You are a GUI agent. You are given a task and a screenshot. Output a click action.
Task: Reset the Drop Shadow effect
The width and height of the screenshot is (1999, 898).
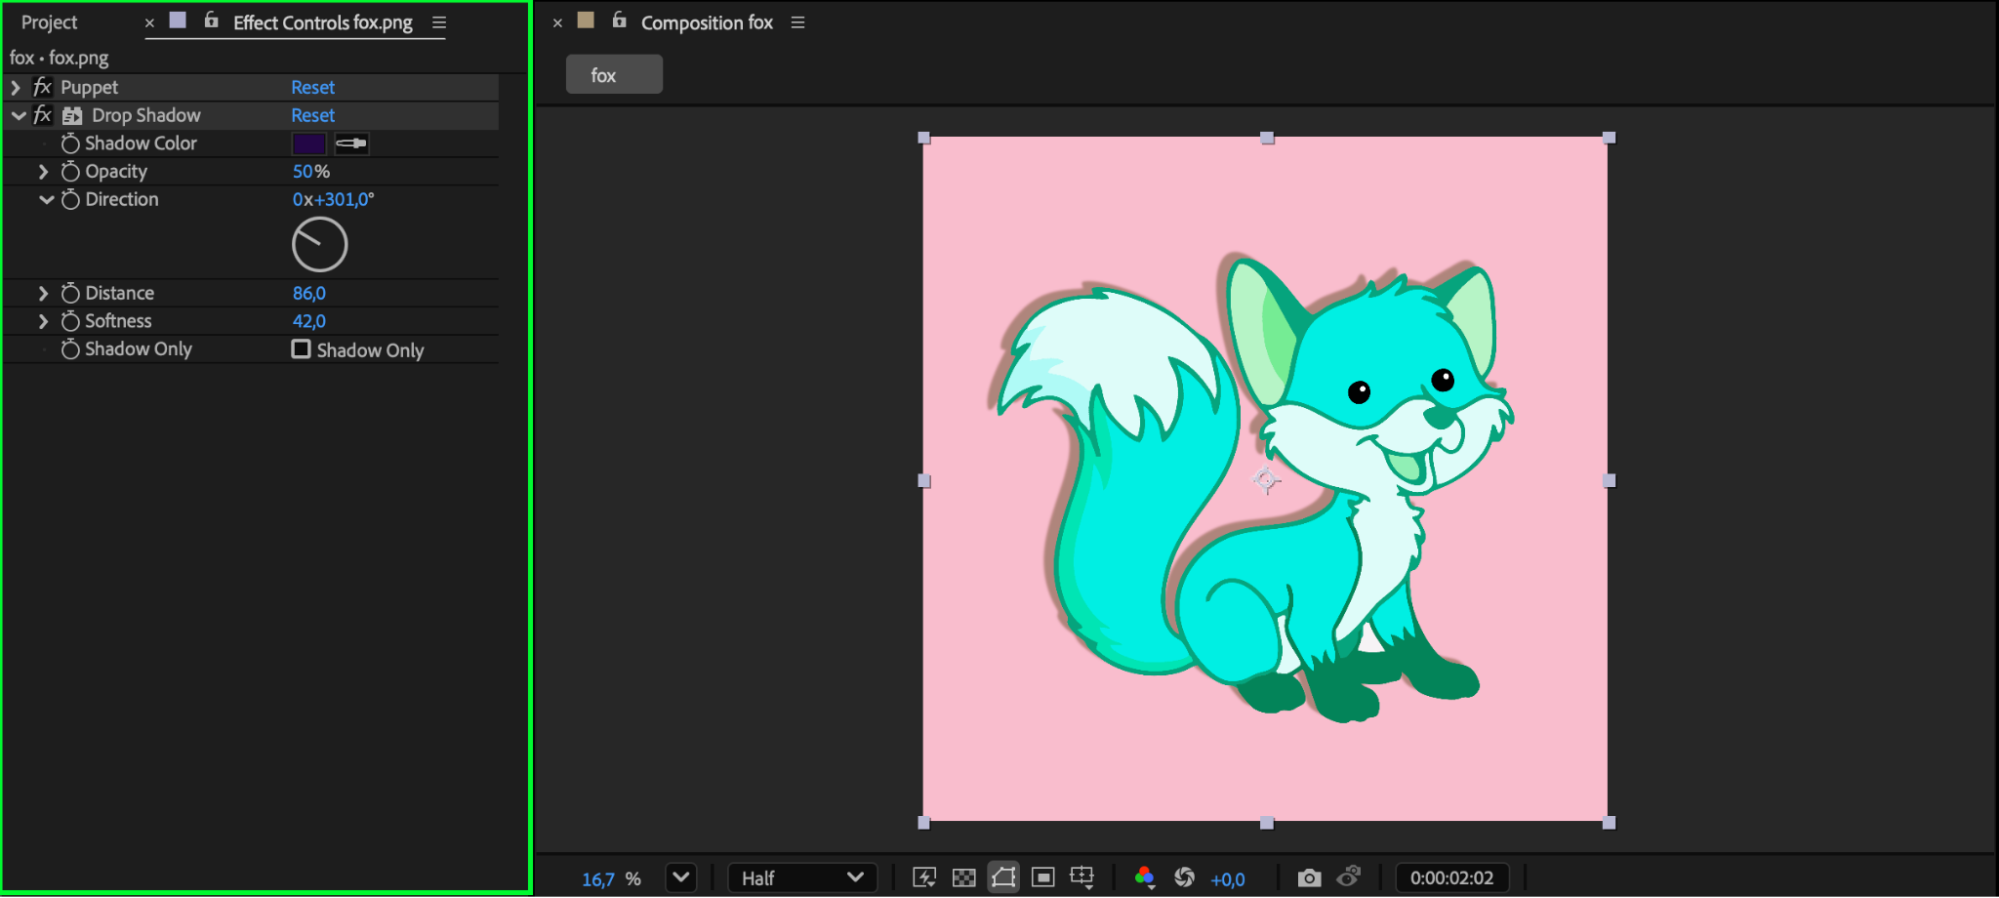(312, 116)
